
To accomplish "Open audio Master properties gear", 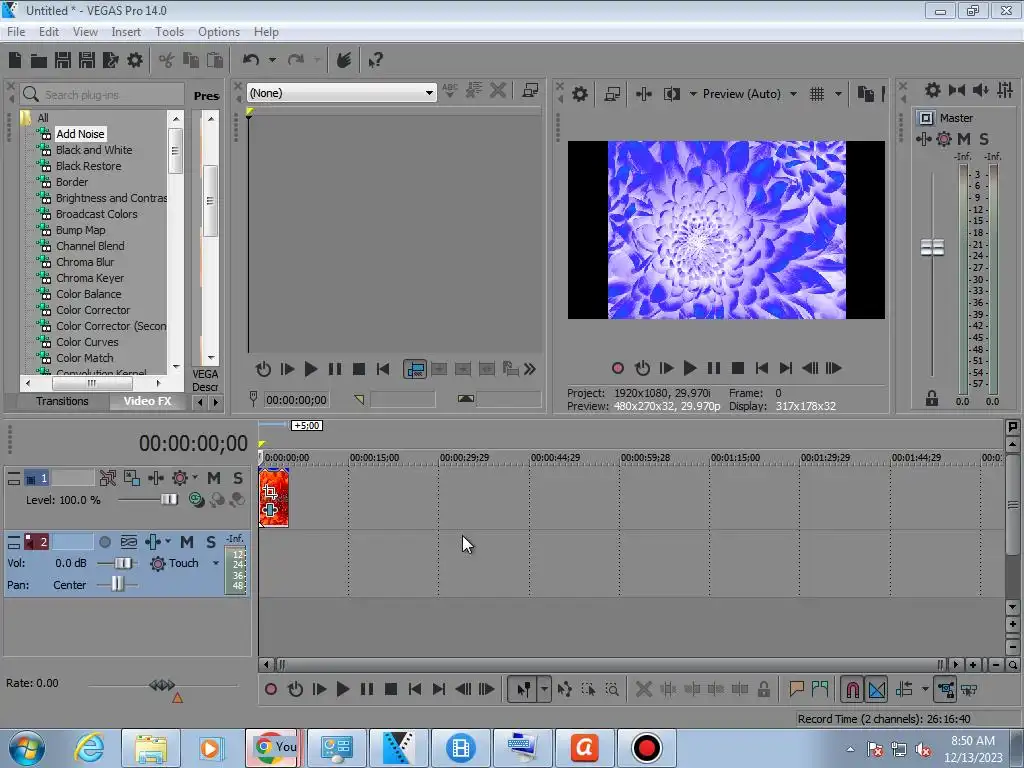I will point(933,90).
